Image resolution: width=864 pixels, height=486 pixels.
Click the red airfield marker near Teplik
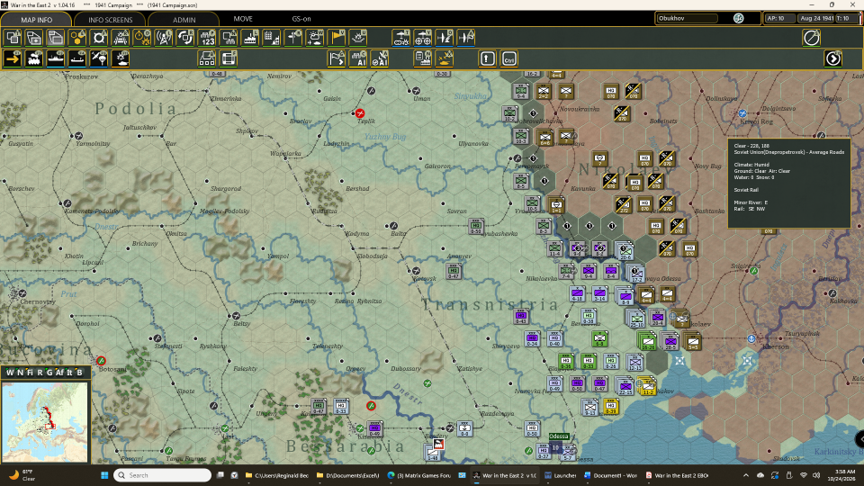click(360, 113)
